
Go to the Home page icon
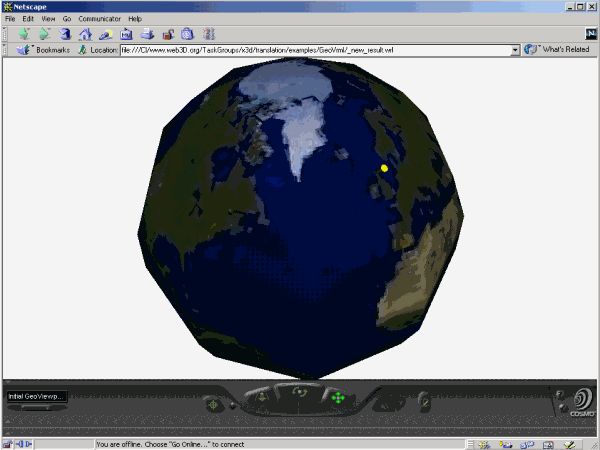click(x=85, y=34)
